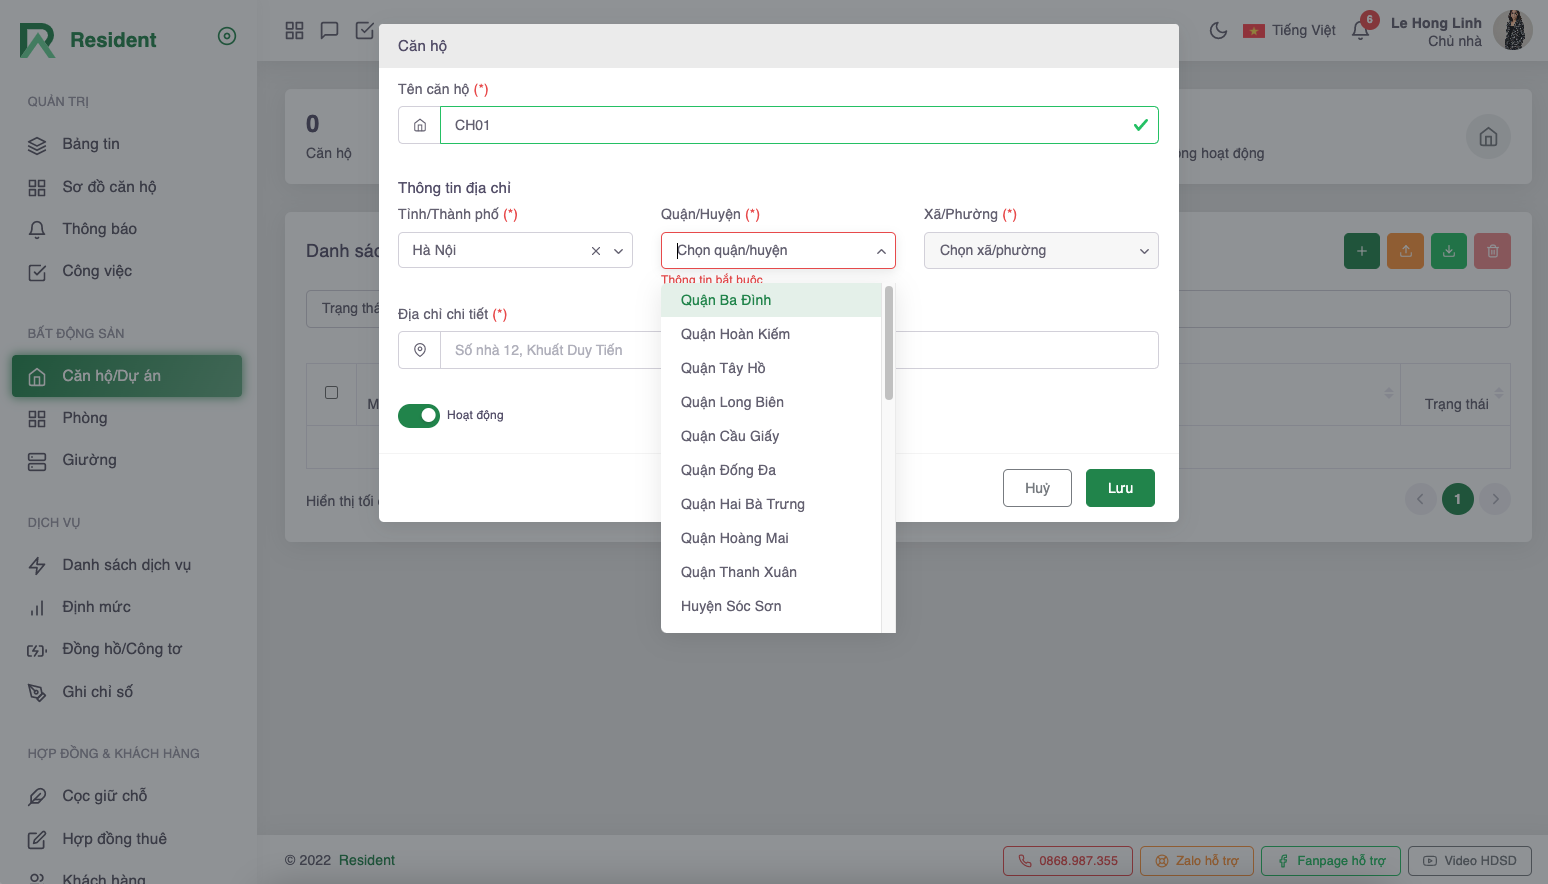The height and width of the screenshot is (884, 1548).
Task: Click the Lưu save button
Action: click(x=1120, y=488)
